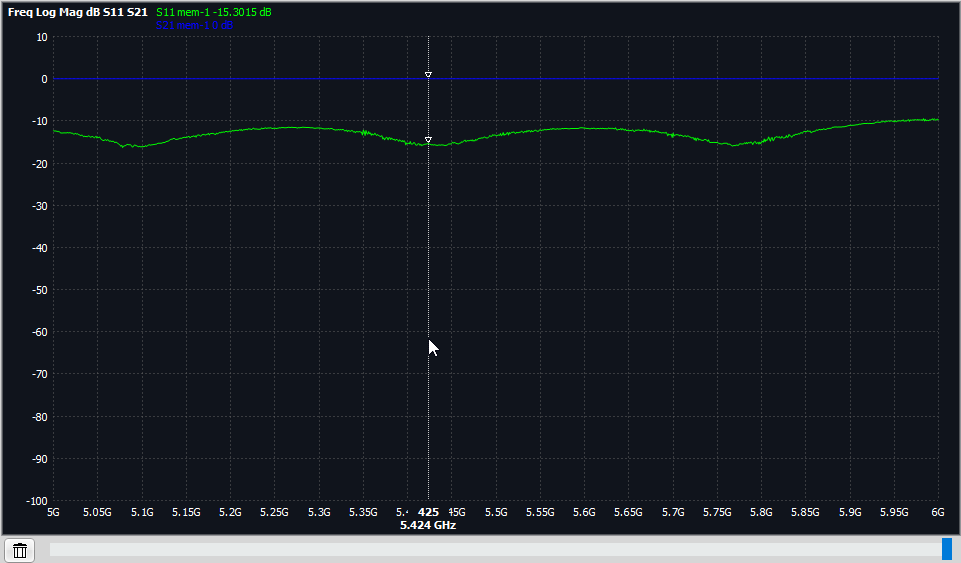Click the 5G frequency axis label
This screenshot has height=563, width=961.
(x=53, y=512)
